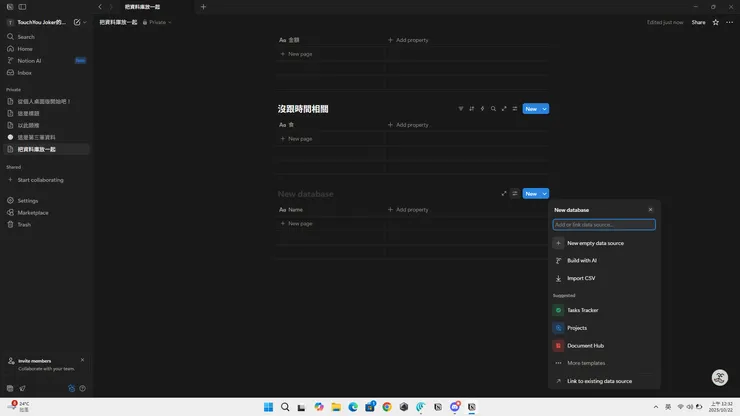Go to Home in the sidebar
740x416 pixels.
[25, 49]
